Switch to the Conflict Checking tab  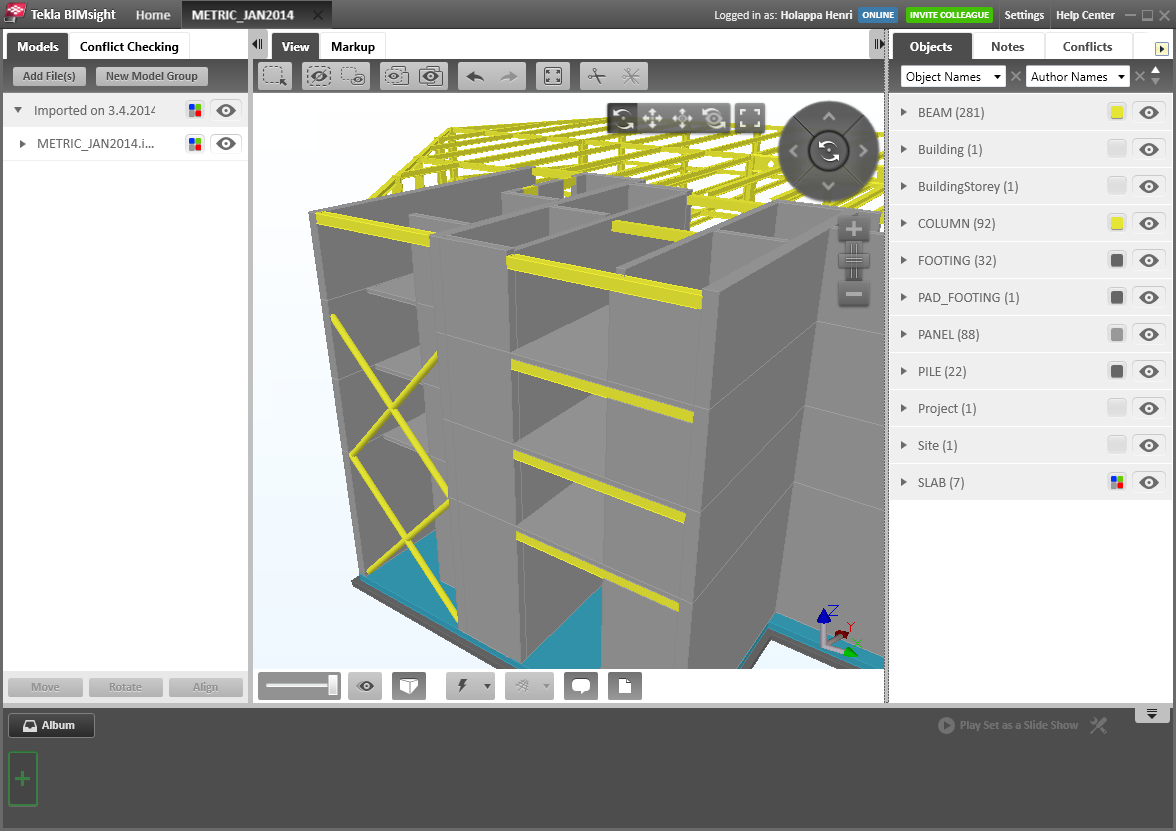129,46
